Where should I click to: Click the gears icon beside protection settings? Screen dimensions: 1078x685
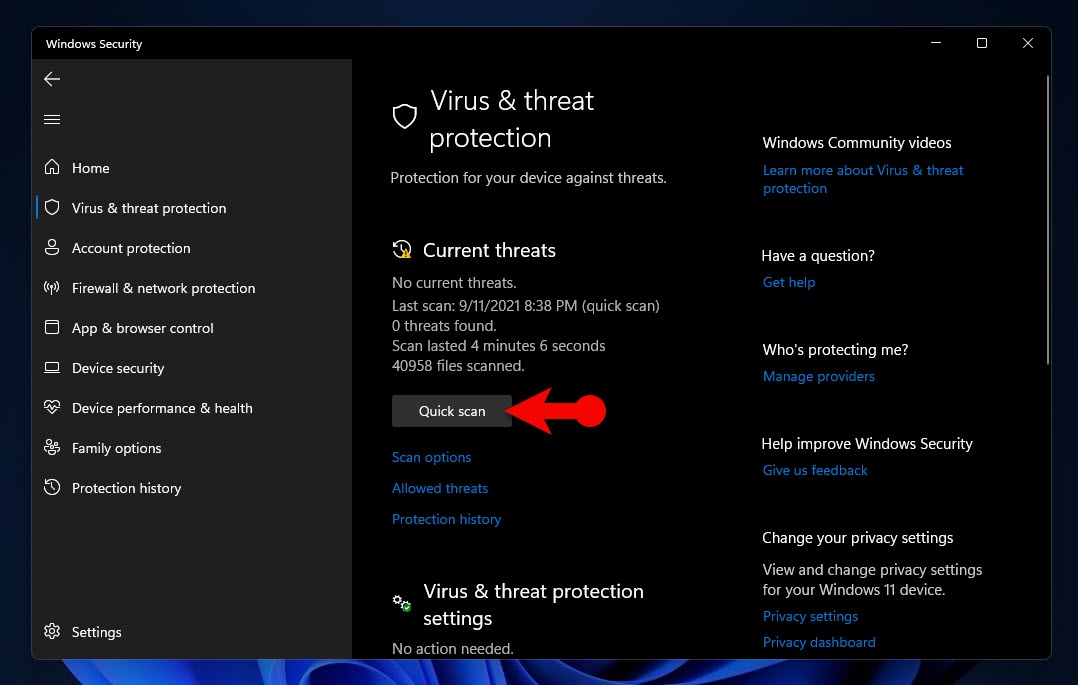point(402,603)
